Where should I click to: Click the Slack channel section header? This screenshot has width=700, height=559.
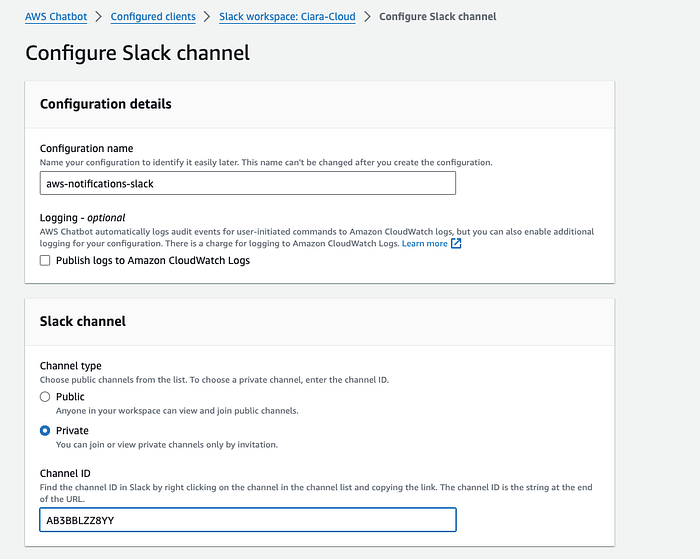click(83, 321)
